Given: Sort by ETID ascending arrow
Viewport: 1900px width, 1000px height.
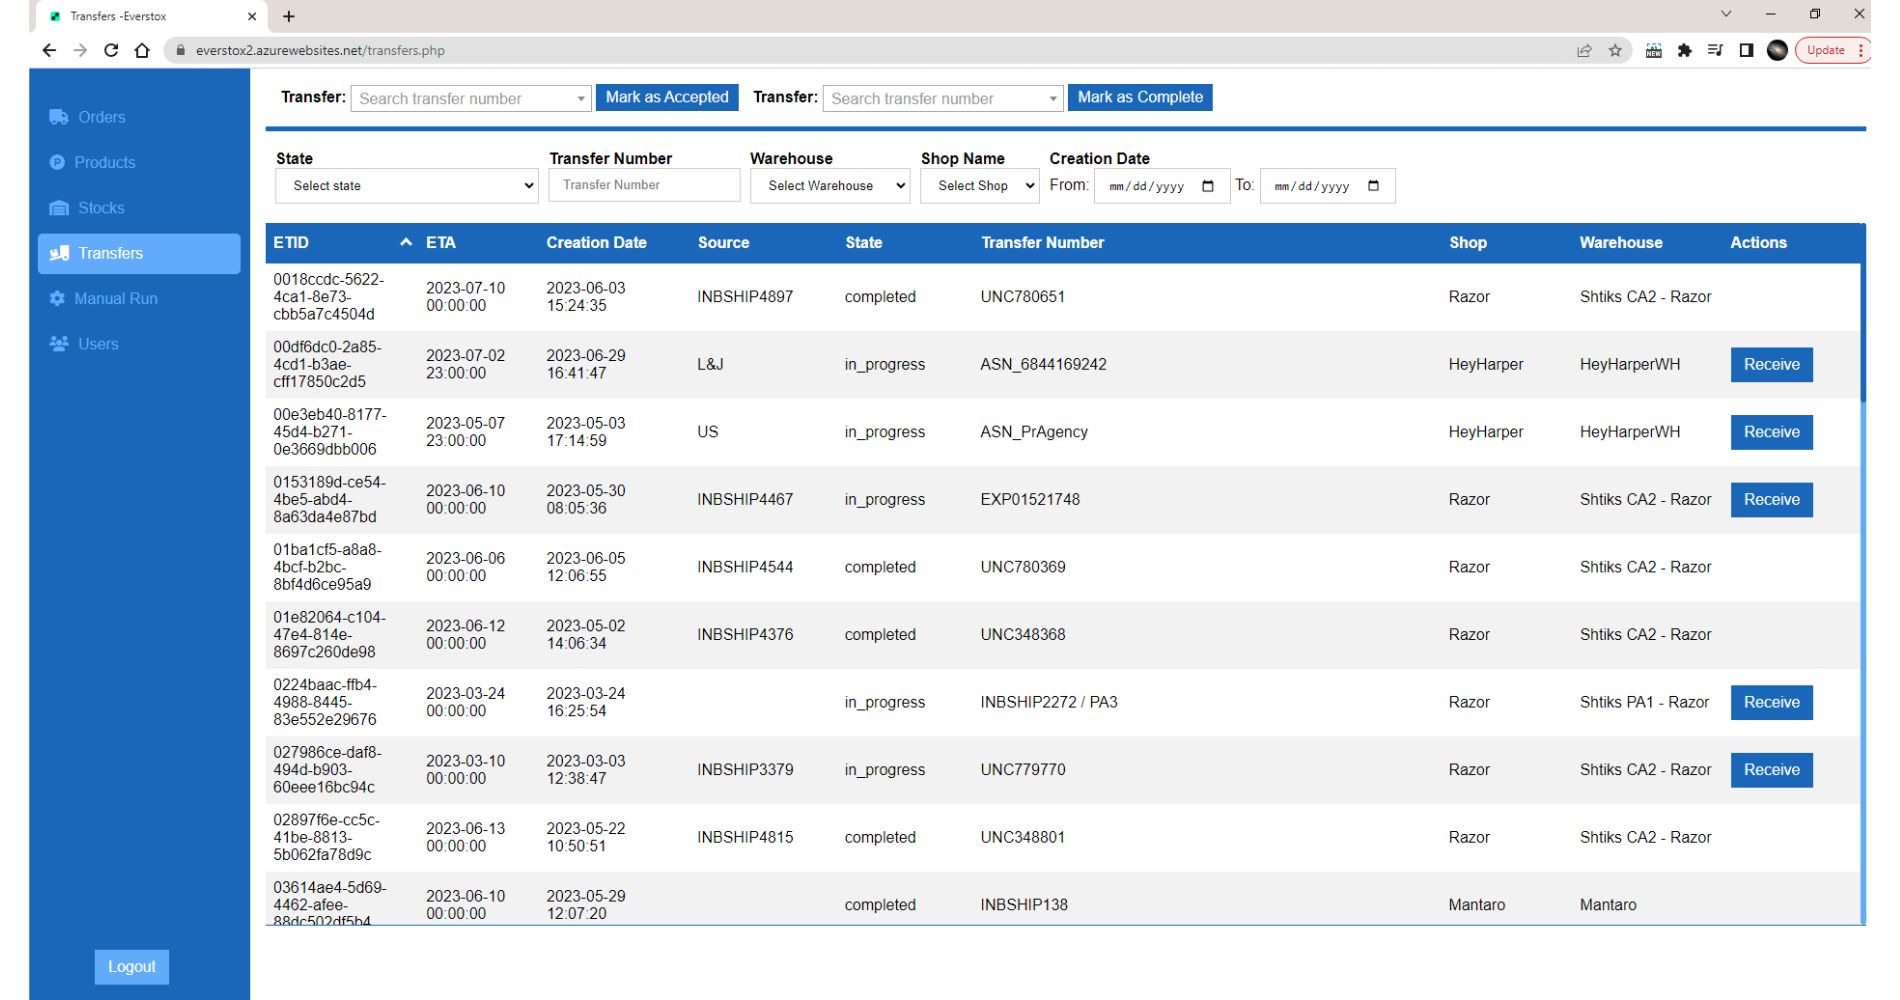Looking at the screenshot, I should click(406, 242).
